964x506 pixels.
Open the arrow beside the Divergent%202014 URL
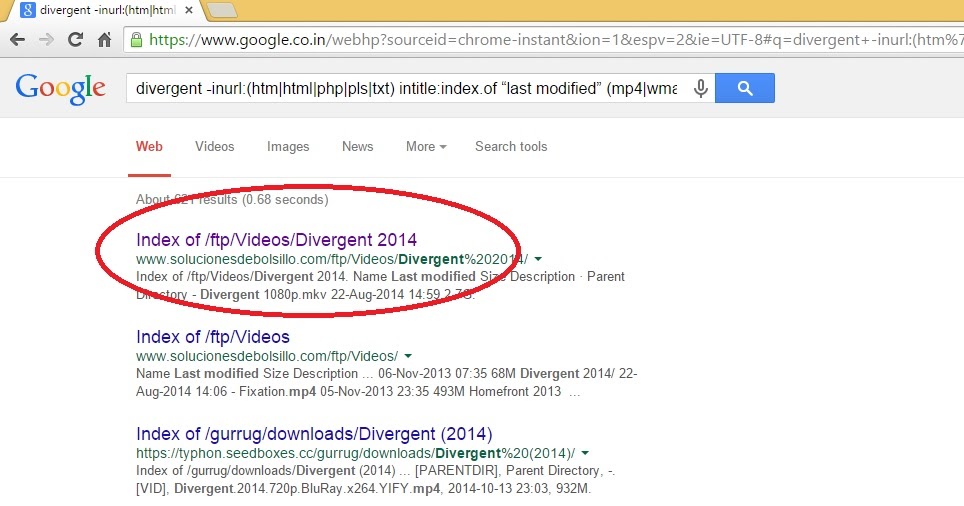coord(538,259)
